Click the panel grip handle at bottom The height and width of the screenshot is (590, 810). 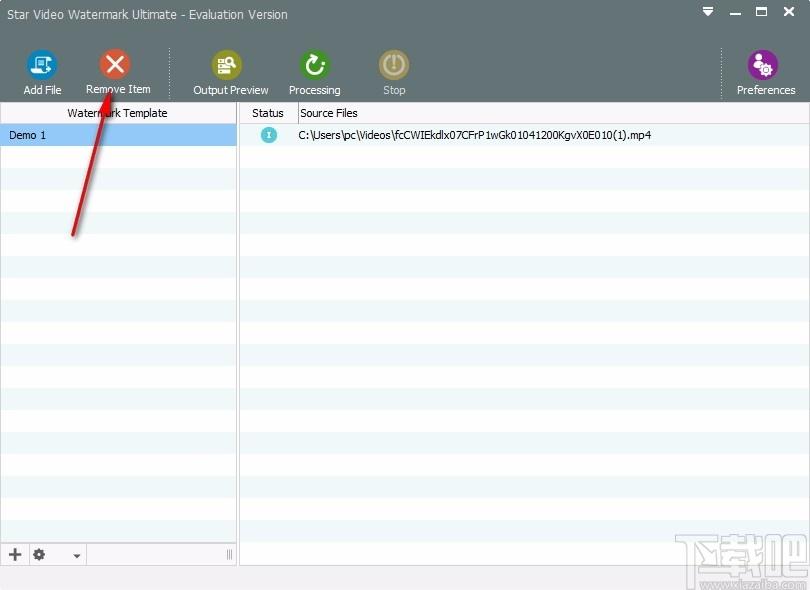[x=229, y=555]
